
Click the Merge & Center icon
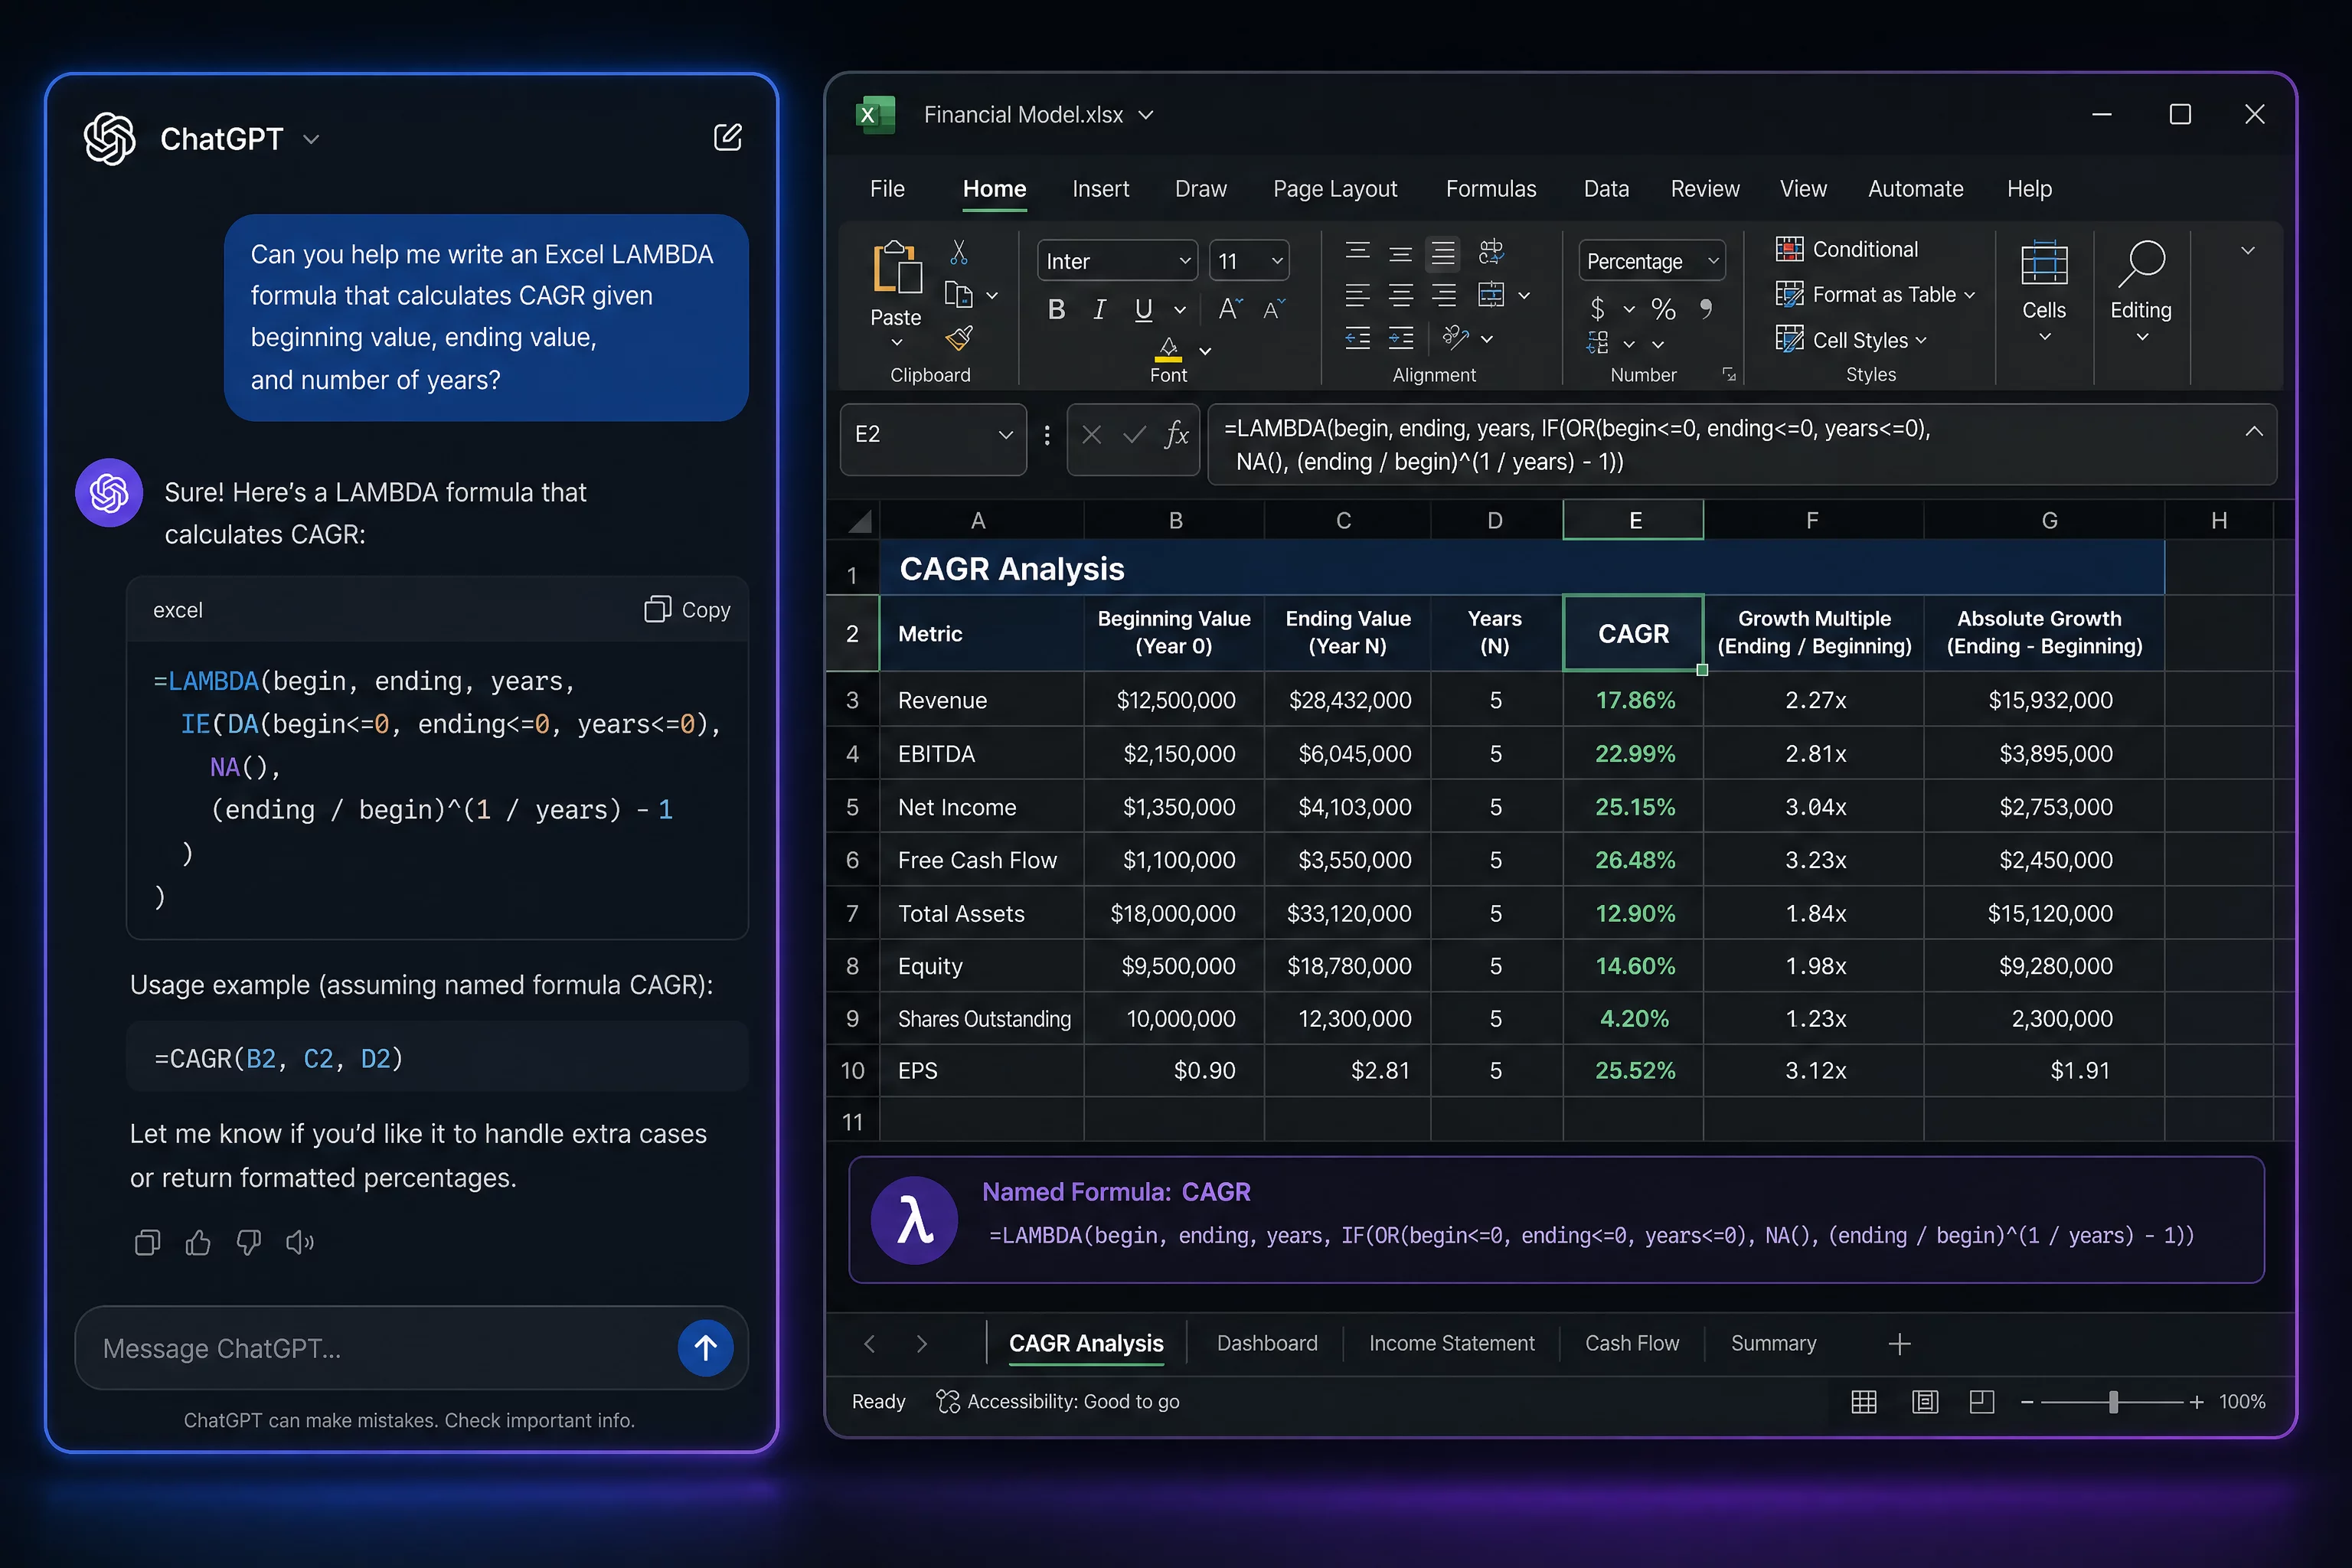click(1491, 295)
